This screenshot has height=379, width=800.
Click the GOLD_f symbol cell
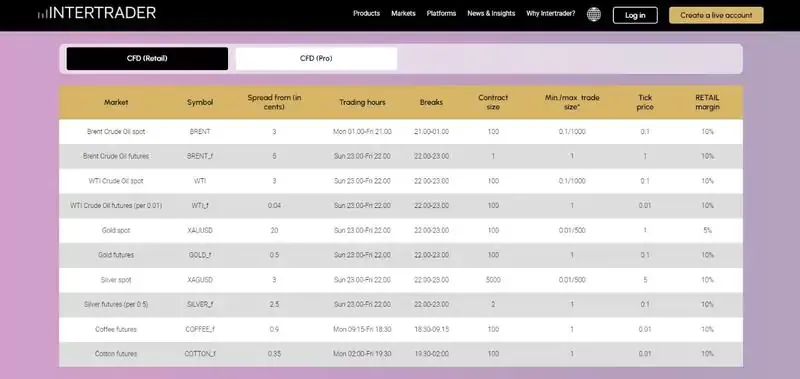(x=200, y=255)
